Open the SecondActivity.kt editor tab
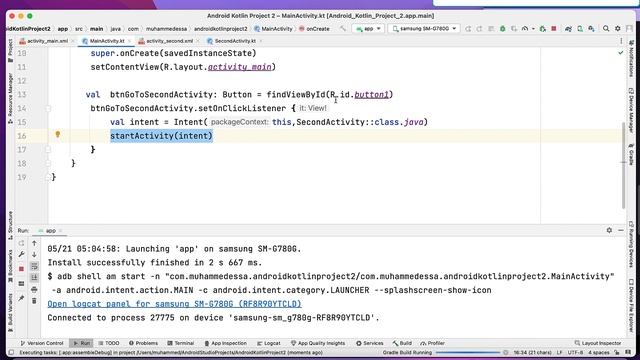This screenshot has width=640, height=360. click(x=235, y=41)
